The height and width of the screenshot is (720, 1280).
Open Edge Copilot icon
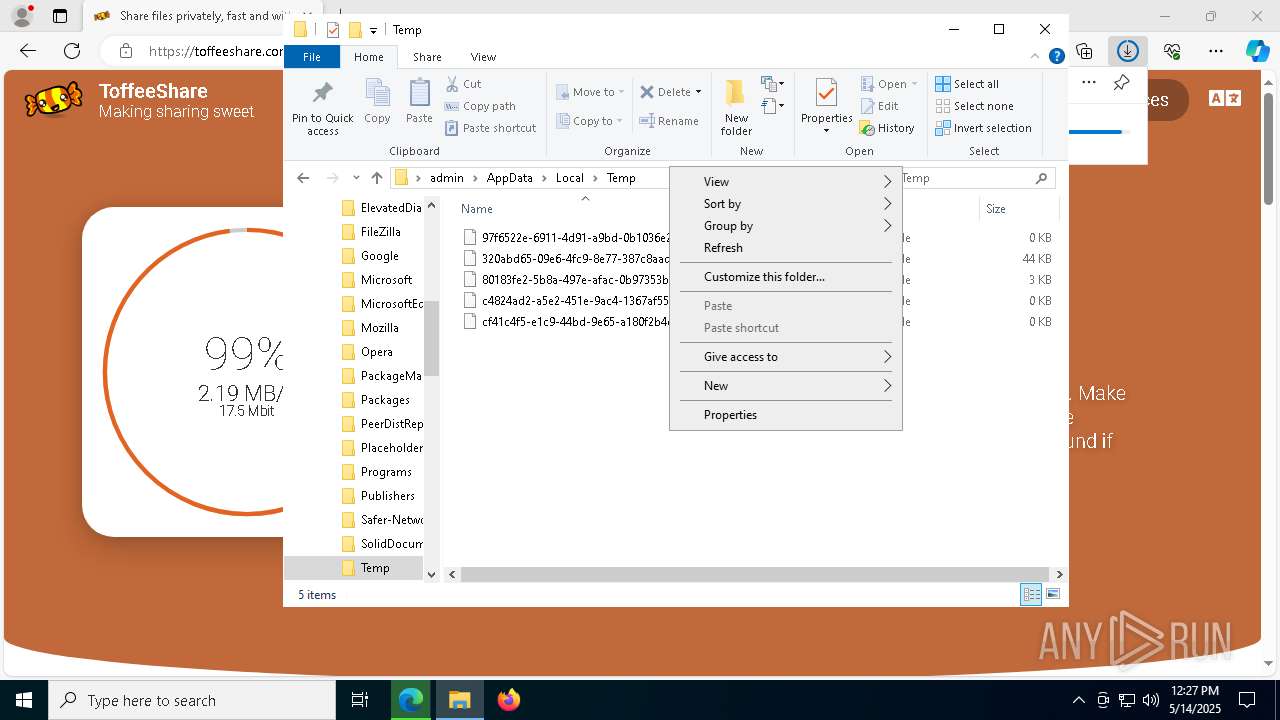coord(1257,51)
